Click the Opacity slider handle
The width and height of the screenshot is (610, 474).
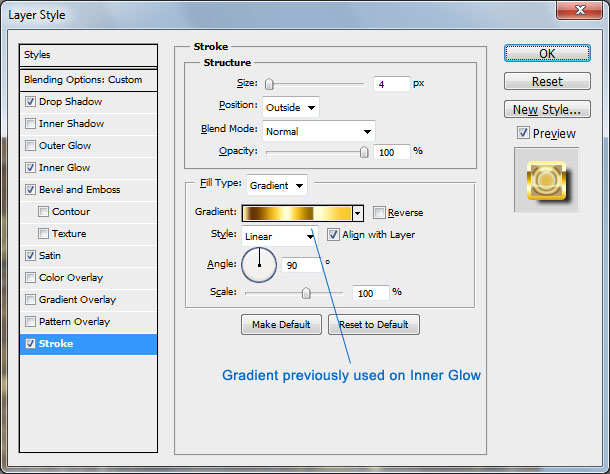[364, 152]
